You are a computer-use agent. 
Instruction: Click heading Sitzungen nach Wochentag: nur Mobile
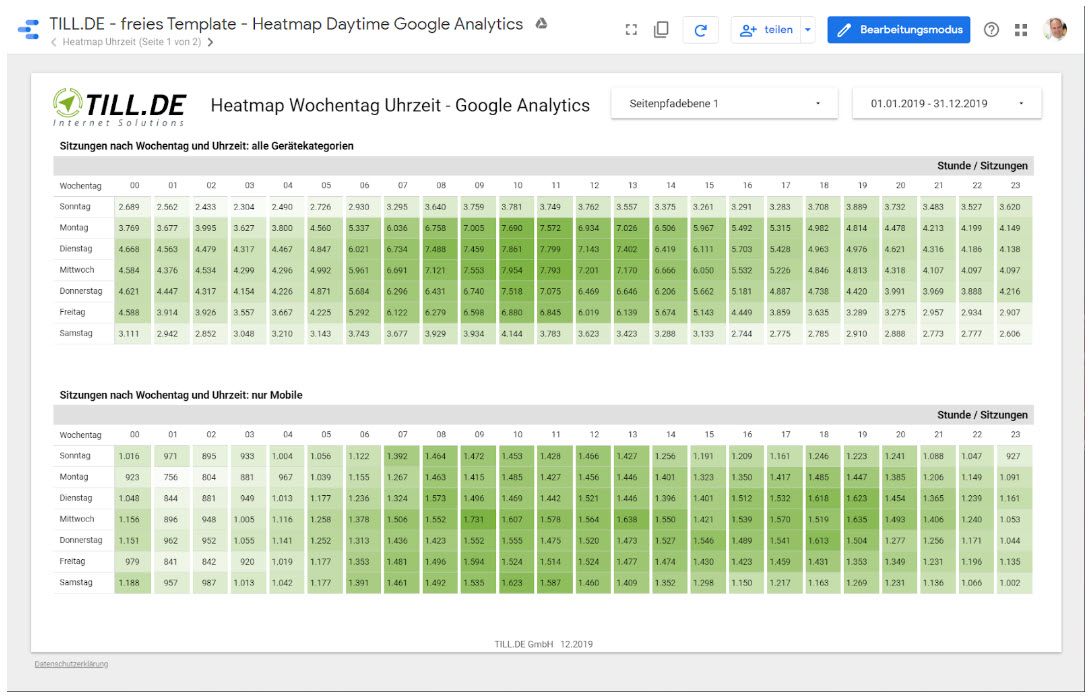click(x=181, y=395)
